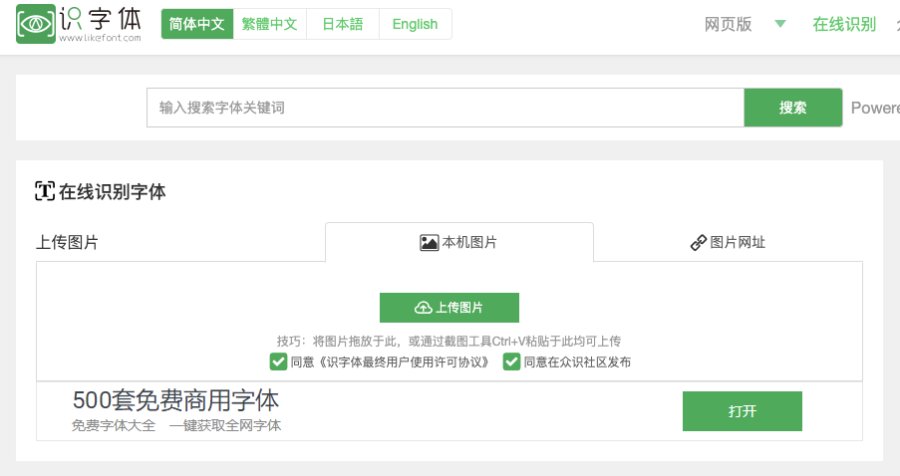The width and height of the screenshot is (900, 476).
Task: Open 在线识别 in the top navigation
Action: (844, 24)
